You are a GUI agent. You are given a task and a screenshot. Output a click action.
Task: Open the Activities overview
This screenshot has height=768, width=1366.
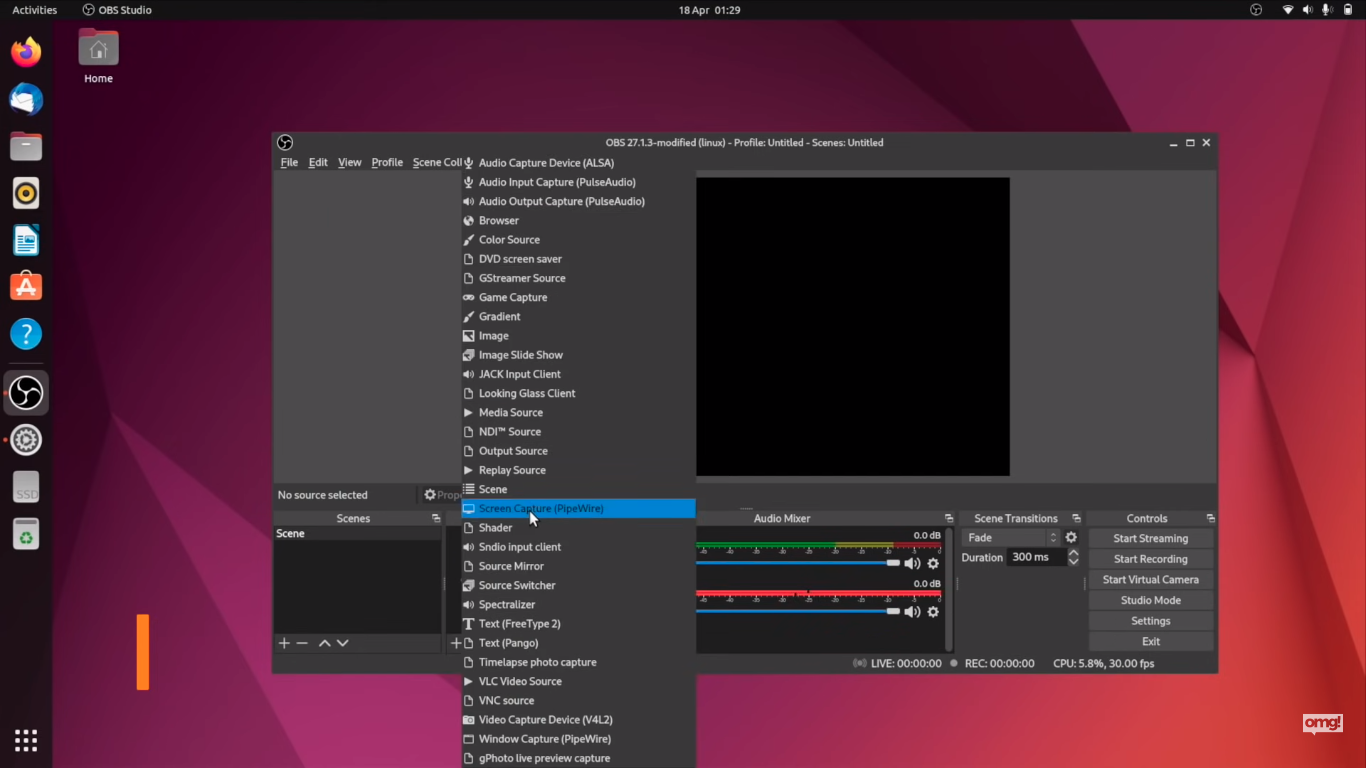click(35, 10)
